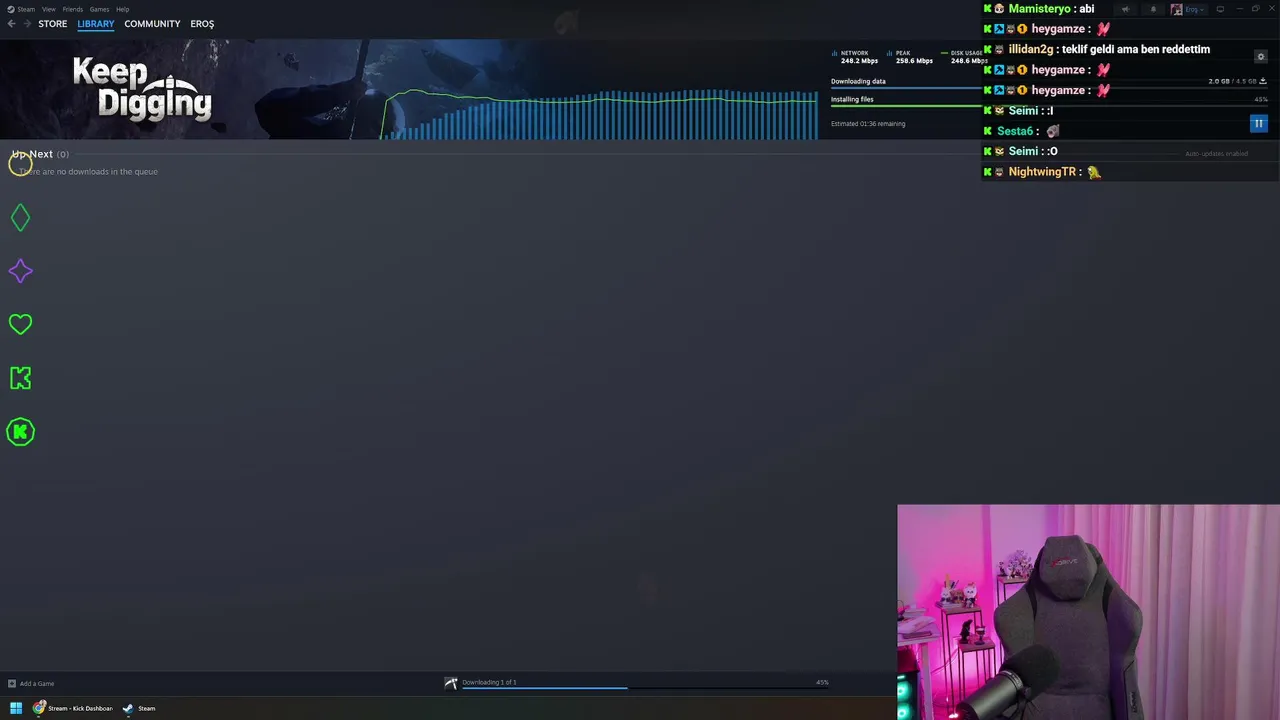This screenshot has height=720, width=1280.
Task: Click the Downloading 1 of 1 label
Action: (x=489, y=682)
